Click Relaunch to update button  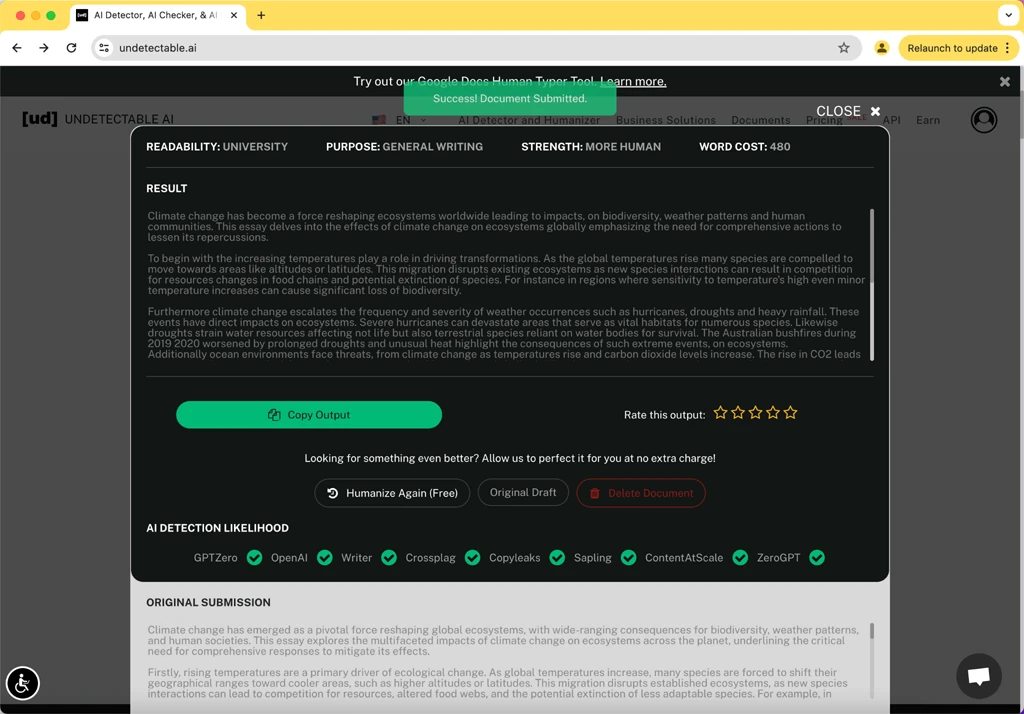click(952, 48)
